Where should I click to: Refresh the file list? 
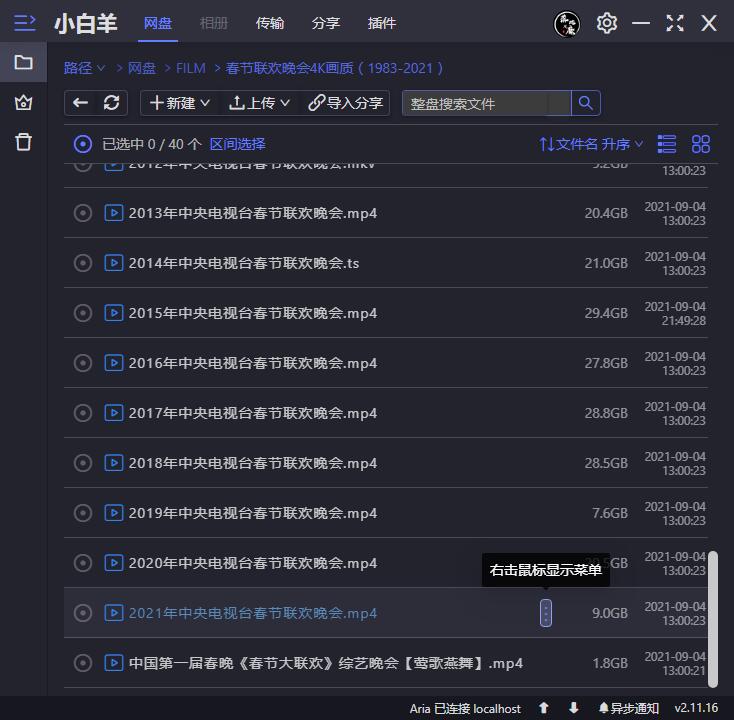[x=111, y=103]
